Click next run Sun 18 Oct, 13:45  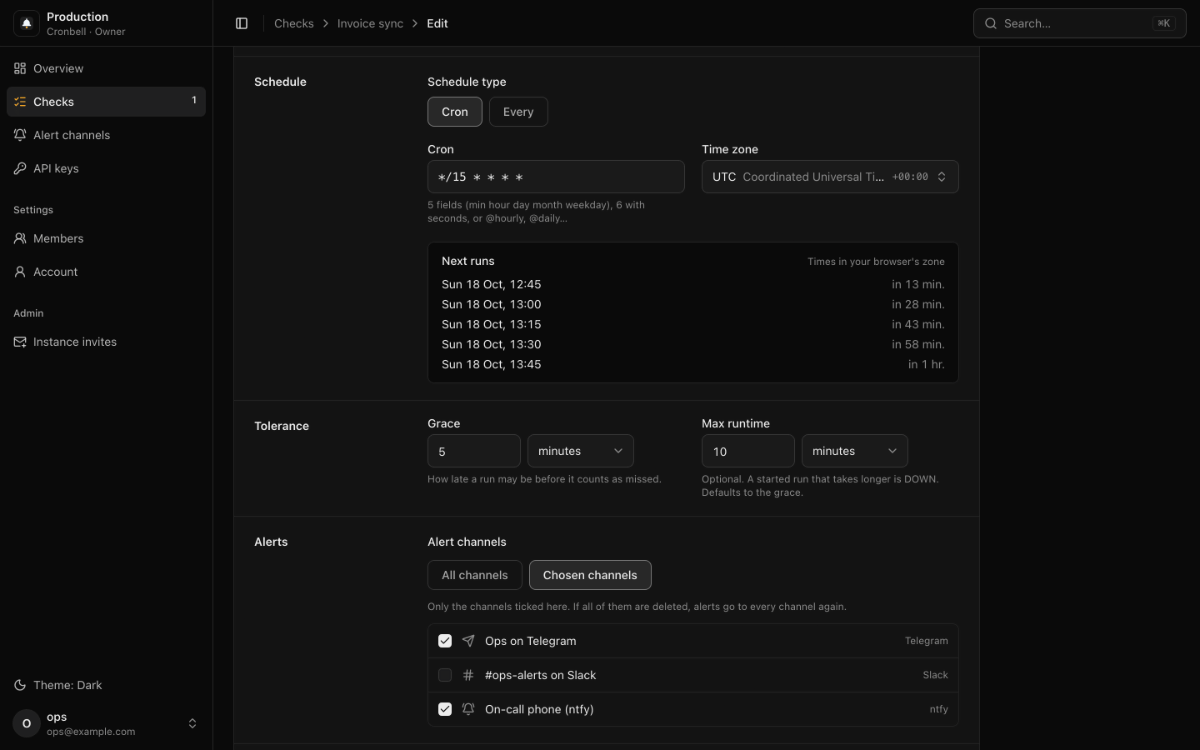point(491,364)
